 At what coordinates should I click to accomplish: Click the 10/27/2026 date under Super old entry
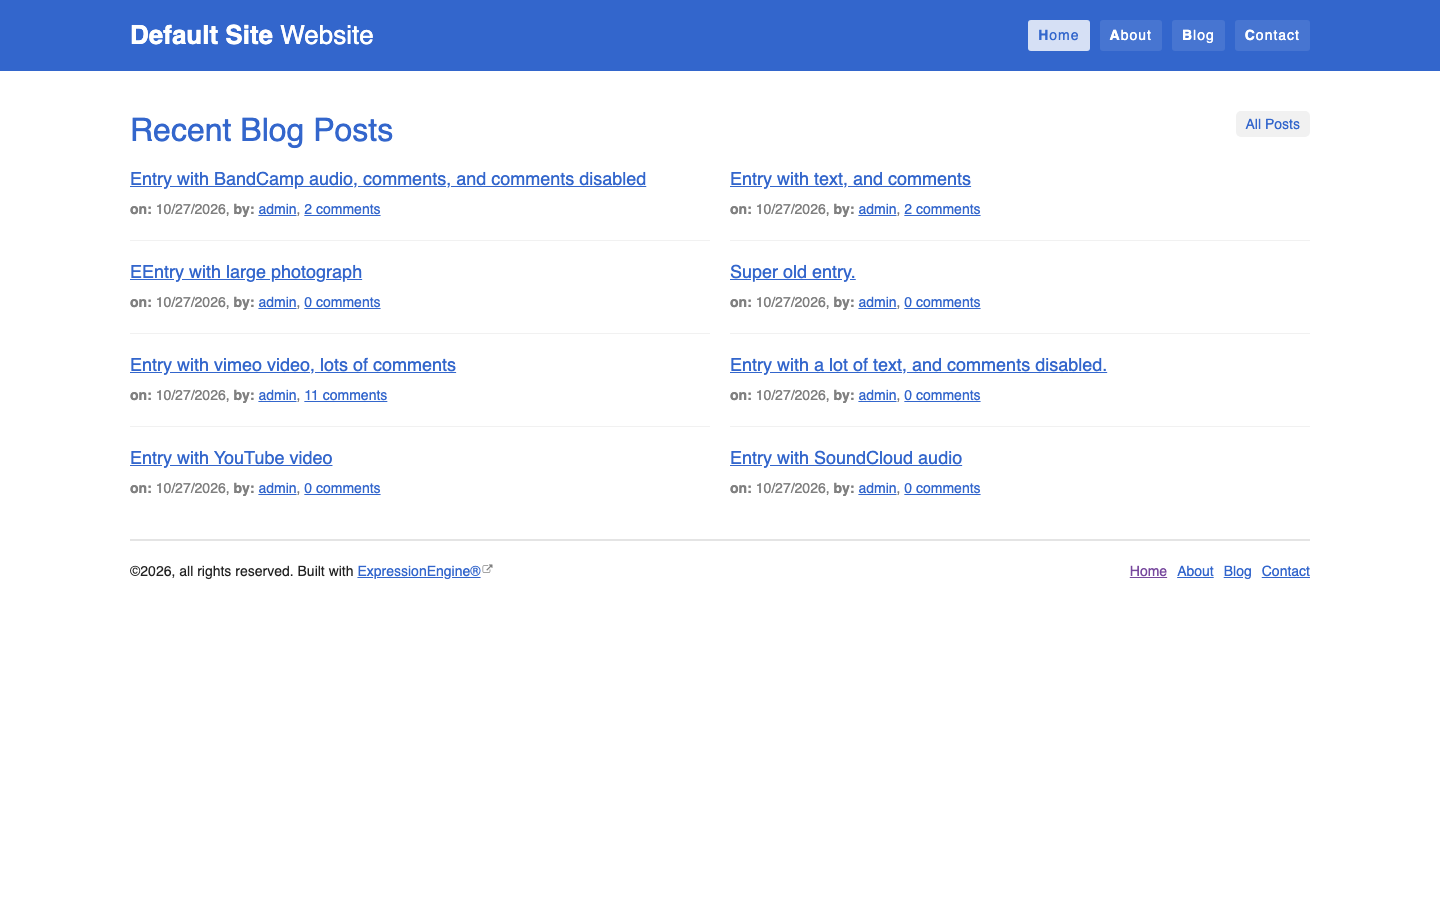(x=791, y=302)
